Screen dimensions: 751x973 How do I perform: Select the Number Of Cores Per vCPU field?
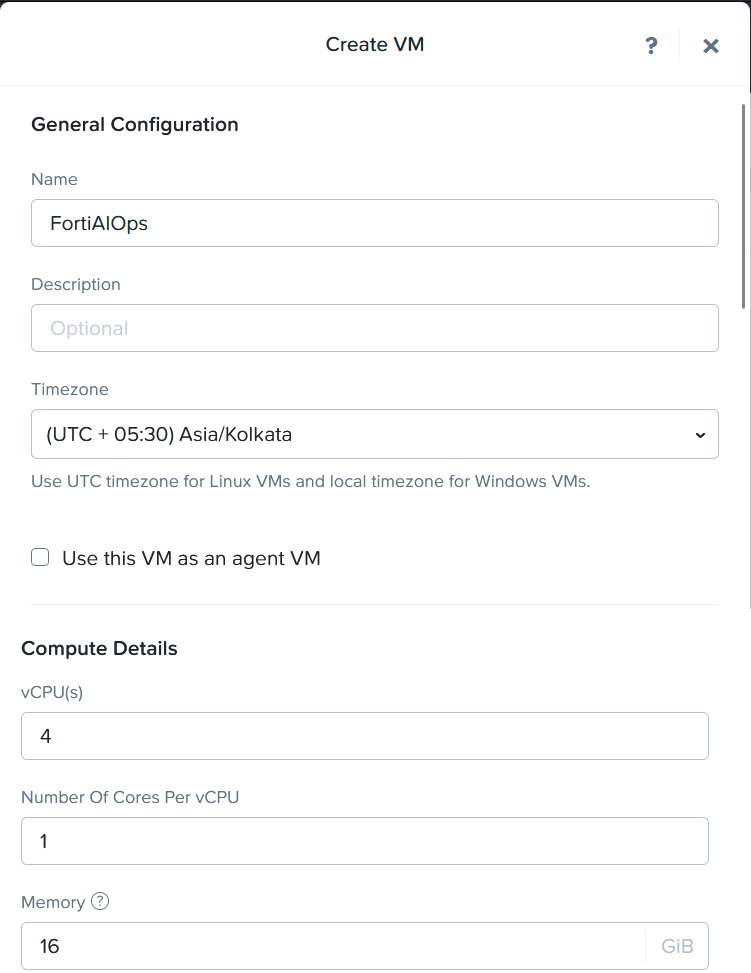click(x=365, y=841)
